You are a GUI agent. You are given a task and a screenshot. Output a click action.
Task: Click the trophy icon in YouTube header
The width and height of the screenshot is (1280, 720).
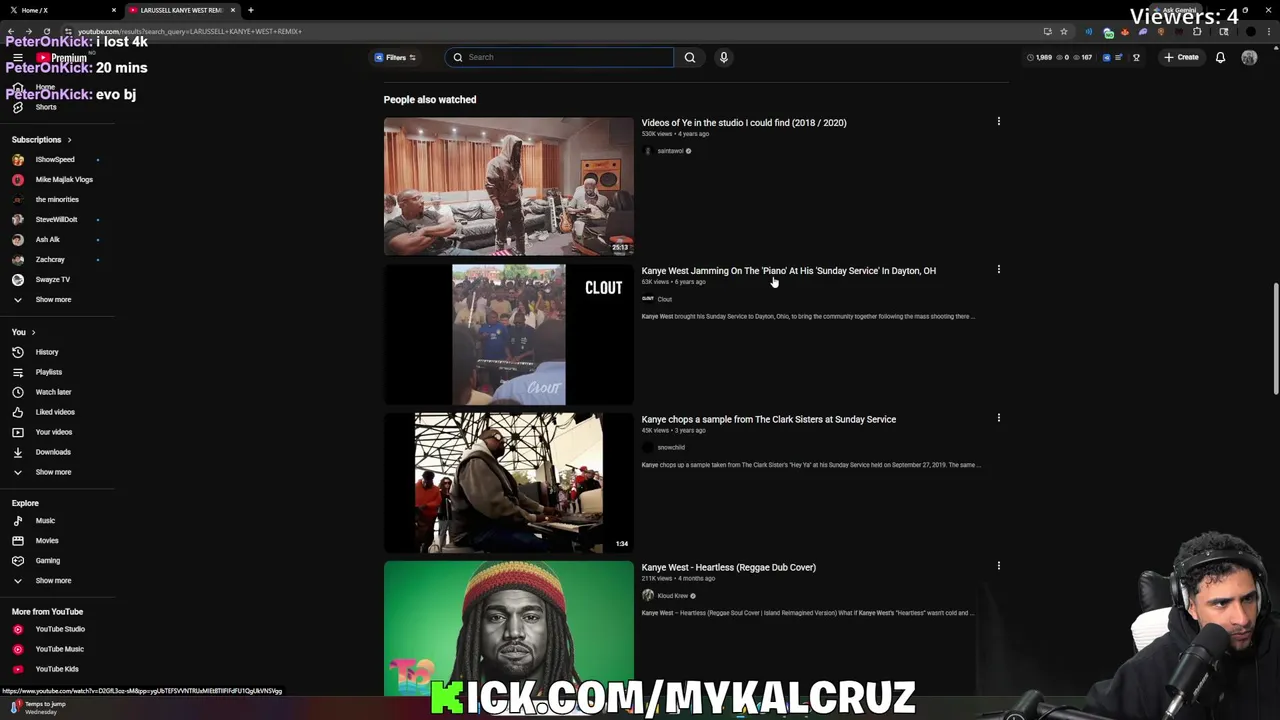[x=1136, y=57]
